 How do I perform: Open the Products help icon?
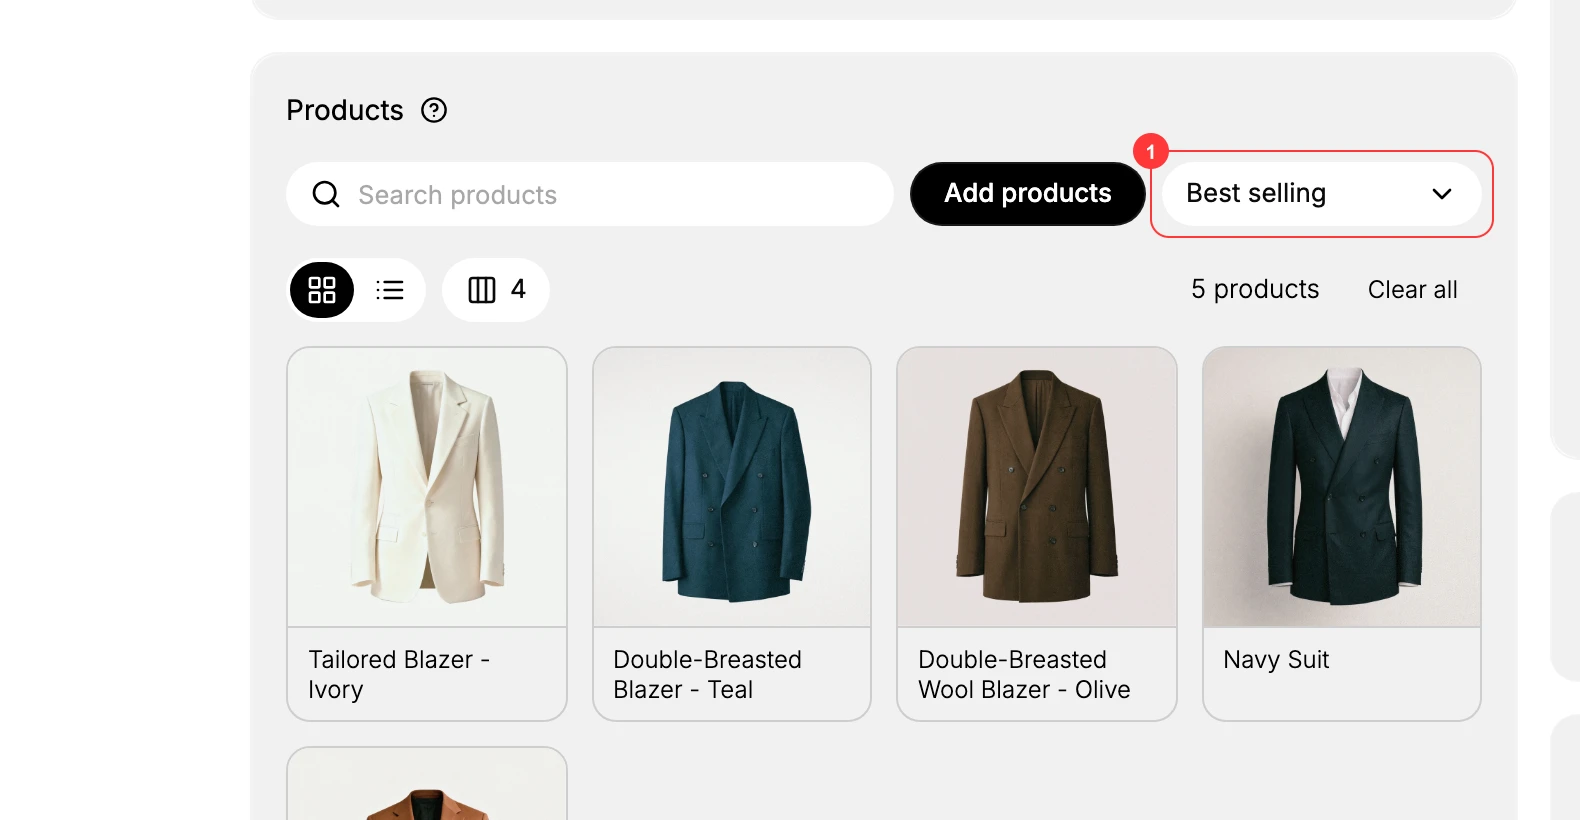pos(434,110)
